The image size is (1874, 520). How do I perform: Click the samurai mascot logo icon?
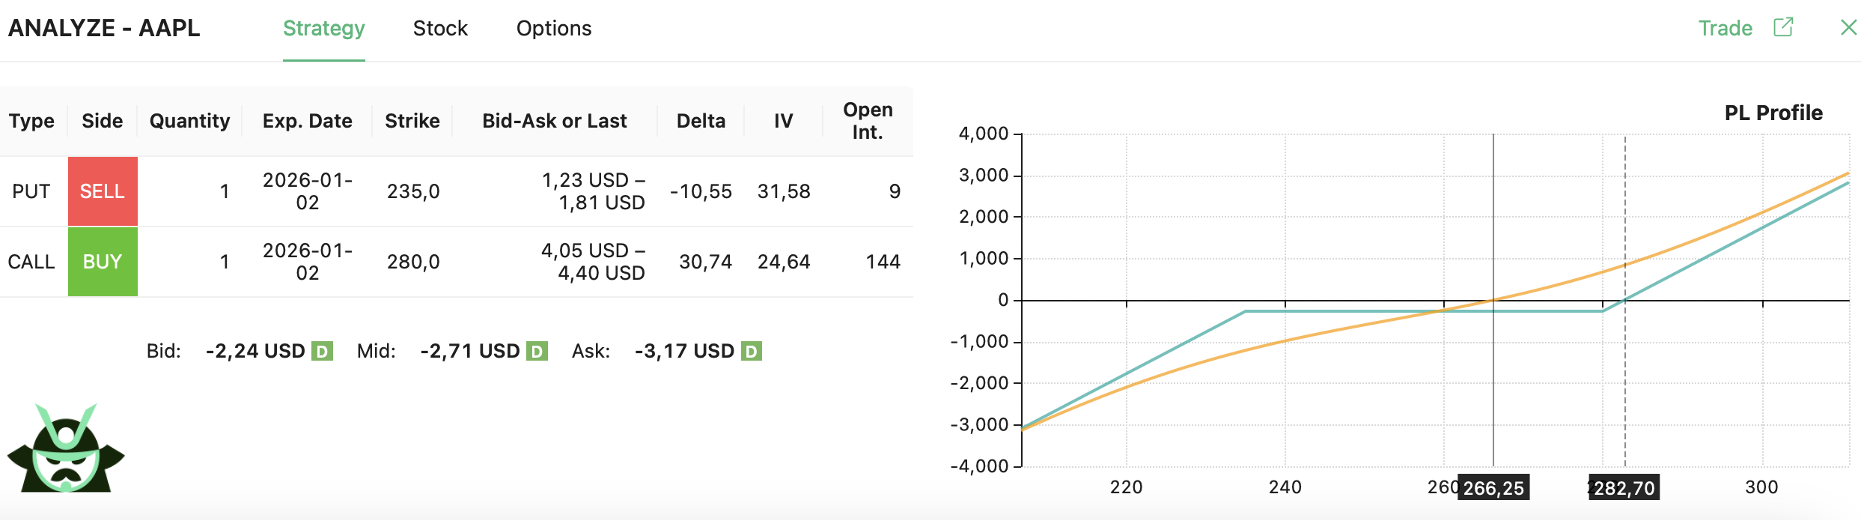coord(66,449)
